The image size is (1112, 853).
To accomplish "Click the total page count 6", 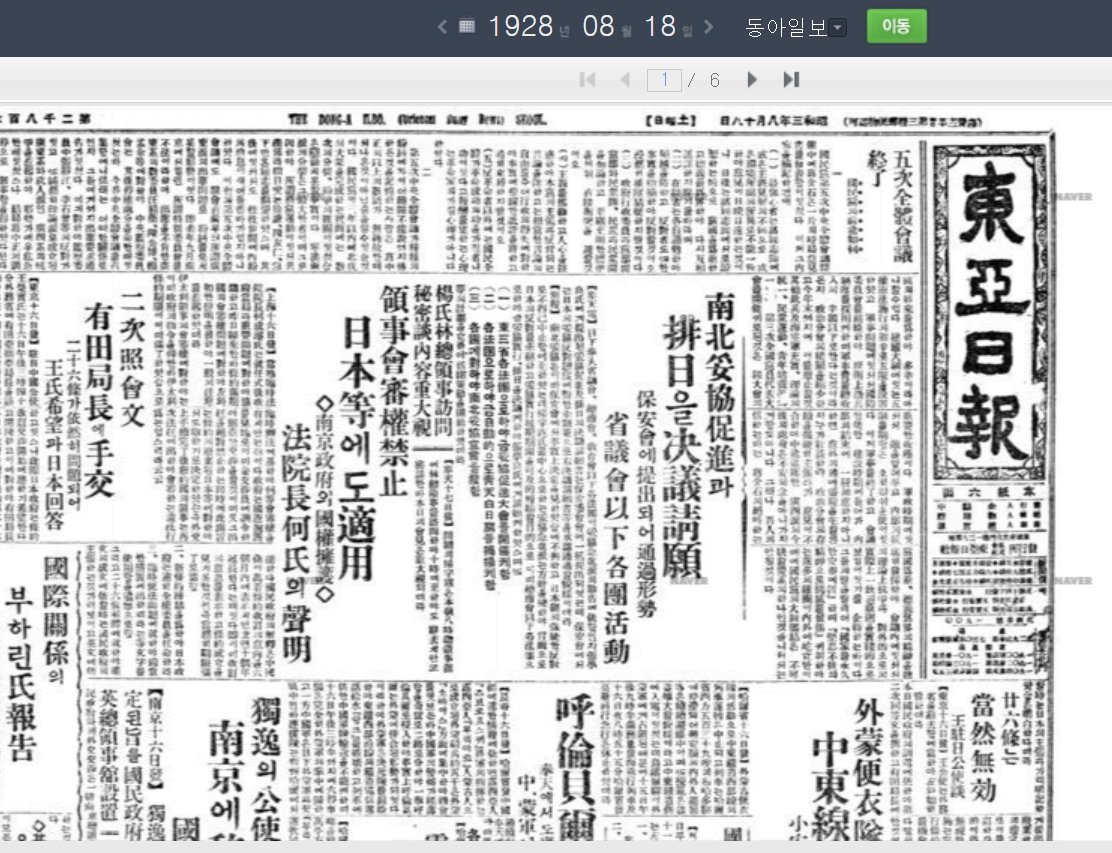I will click(715, 80).
